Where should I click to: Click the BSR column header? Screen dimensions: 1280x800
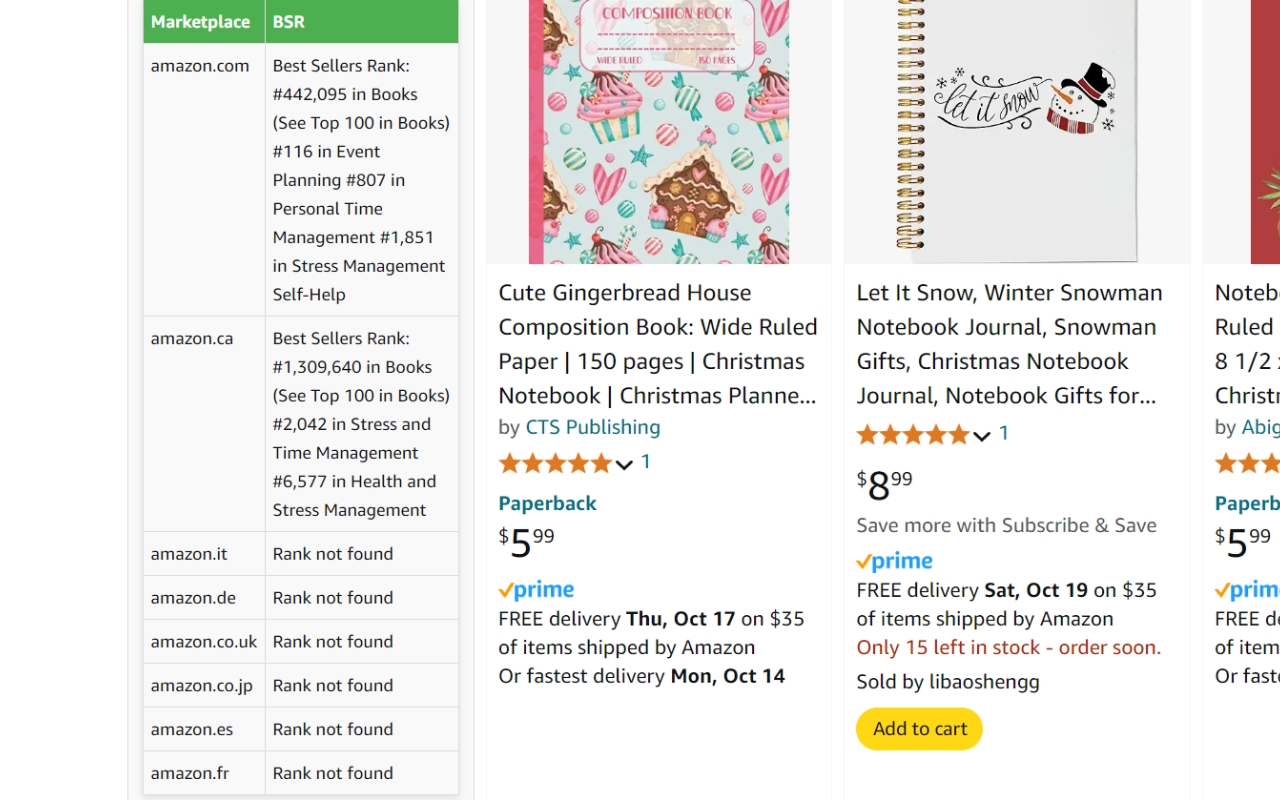point(289,21)
